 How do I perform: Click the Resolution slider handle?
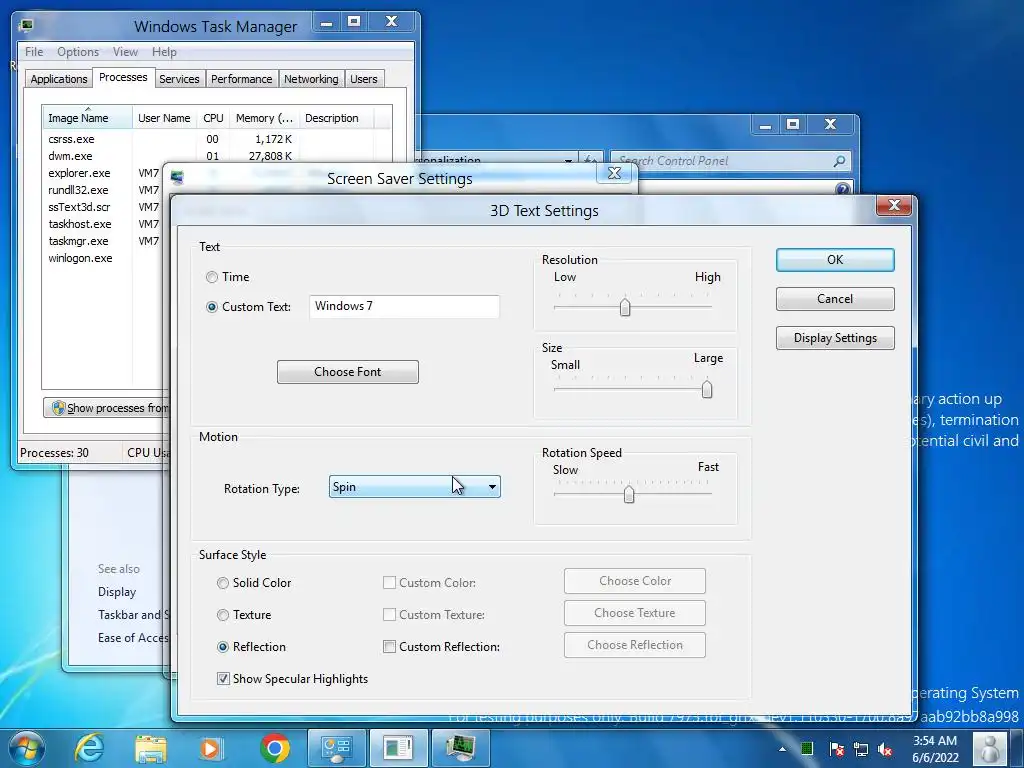point(625,307)
